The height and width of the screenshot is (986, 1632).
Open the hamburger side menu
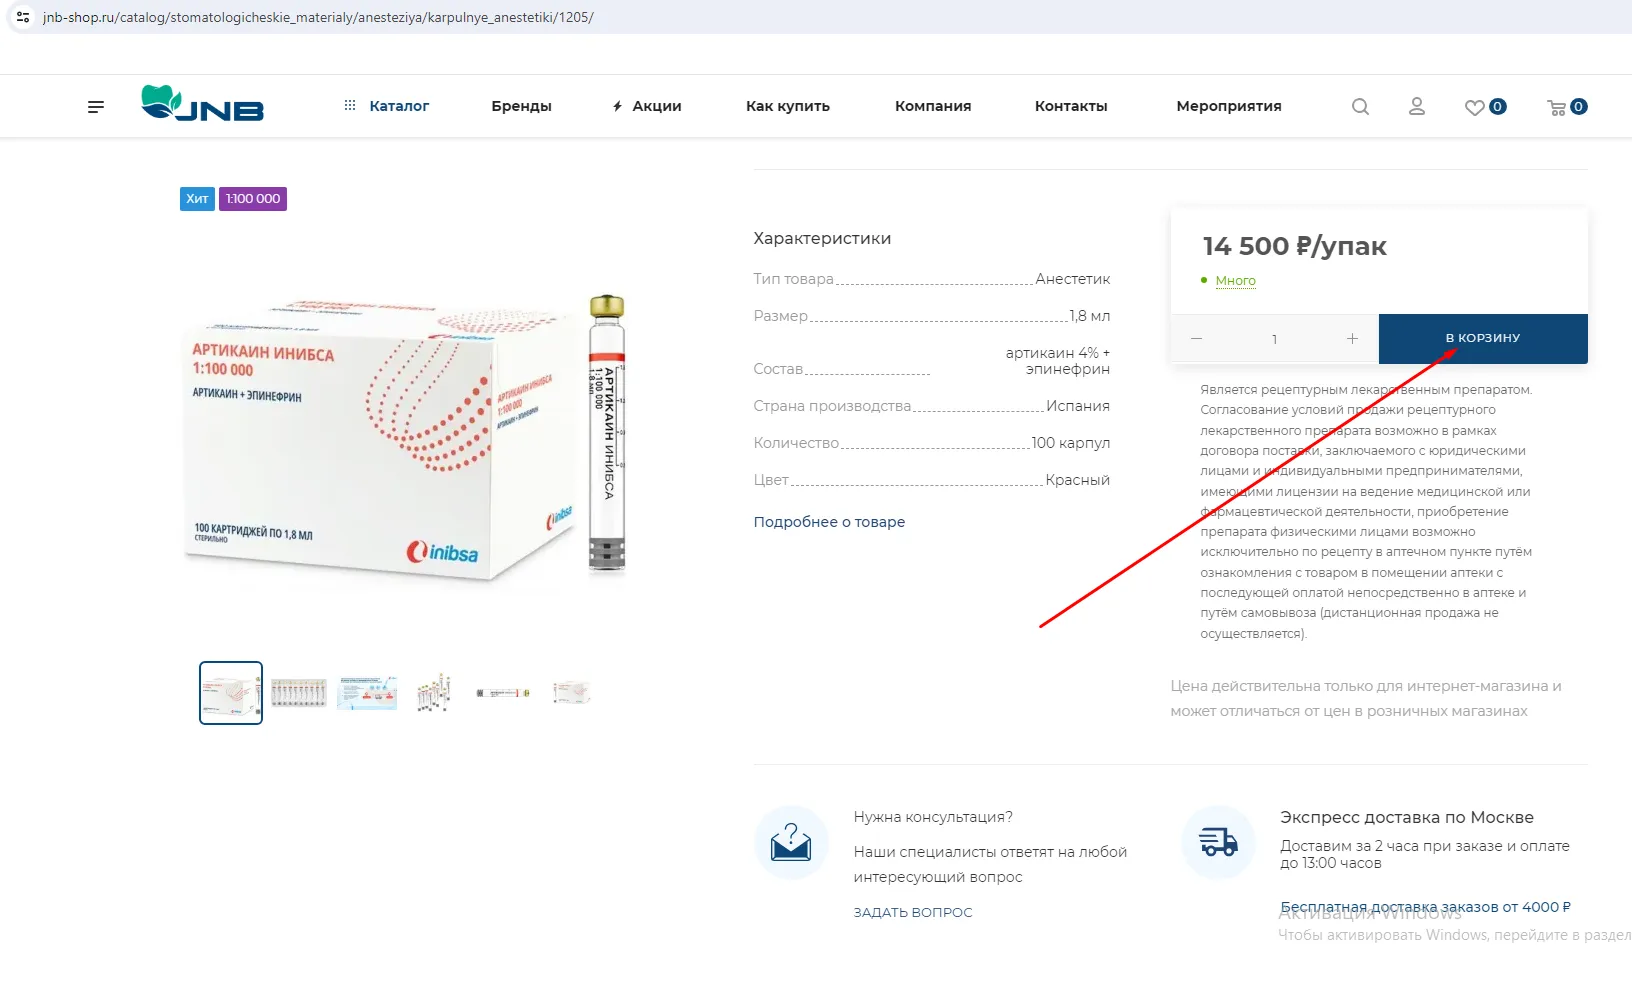[96, 106]
